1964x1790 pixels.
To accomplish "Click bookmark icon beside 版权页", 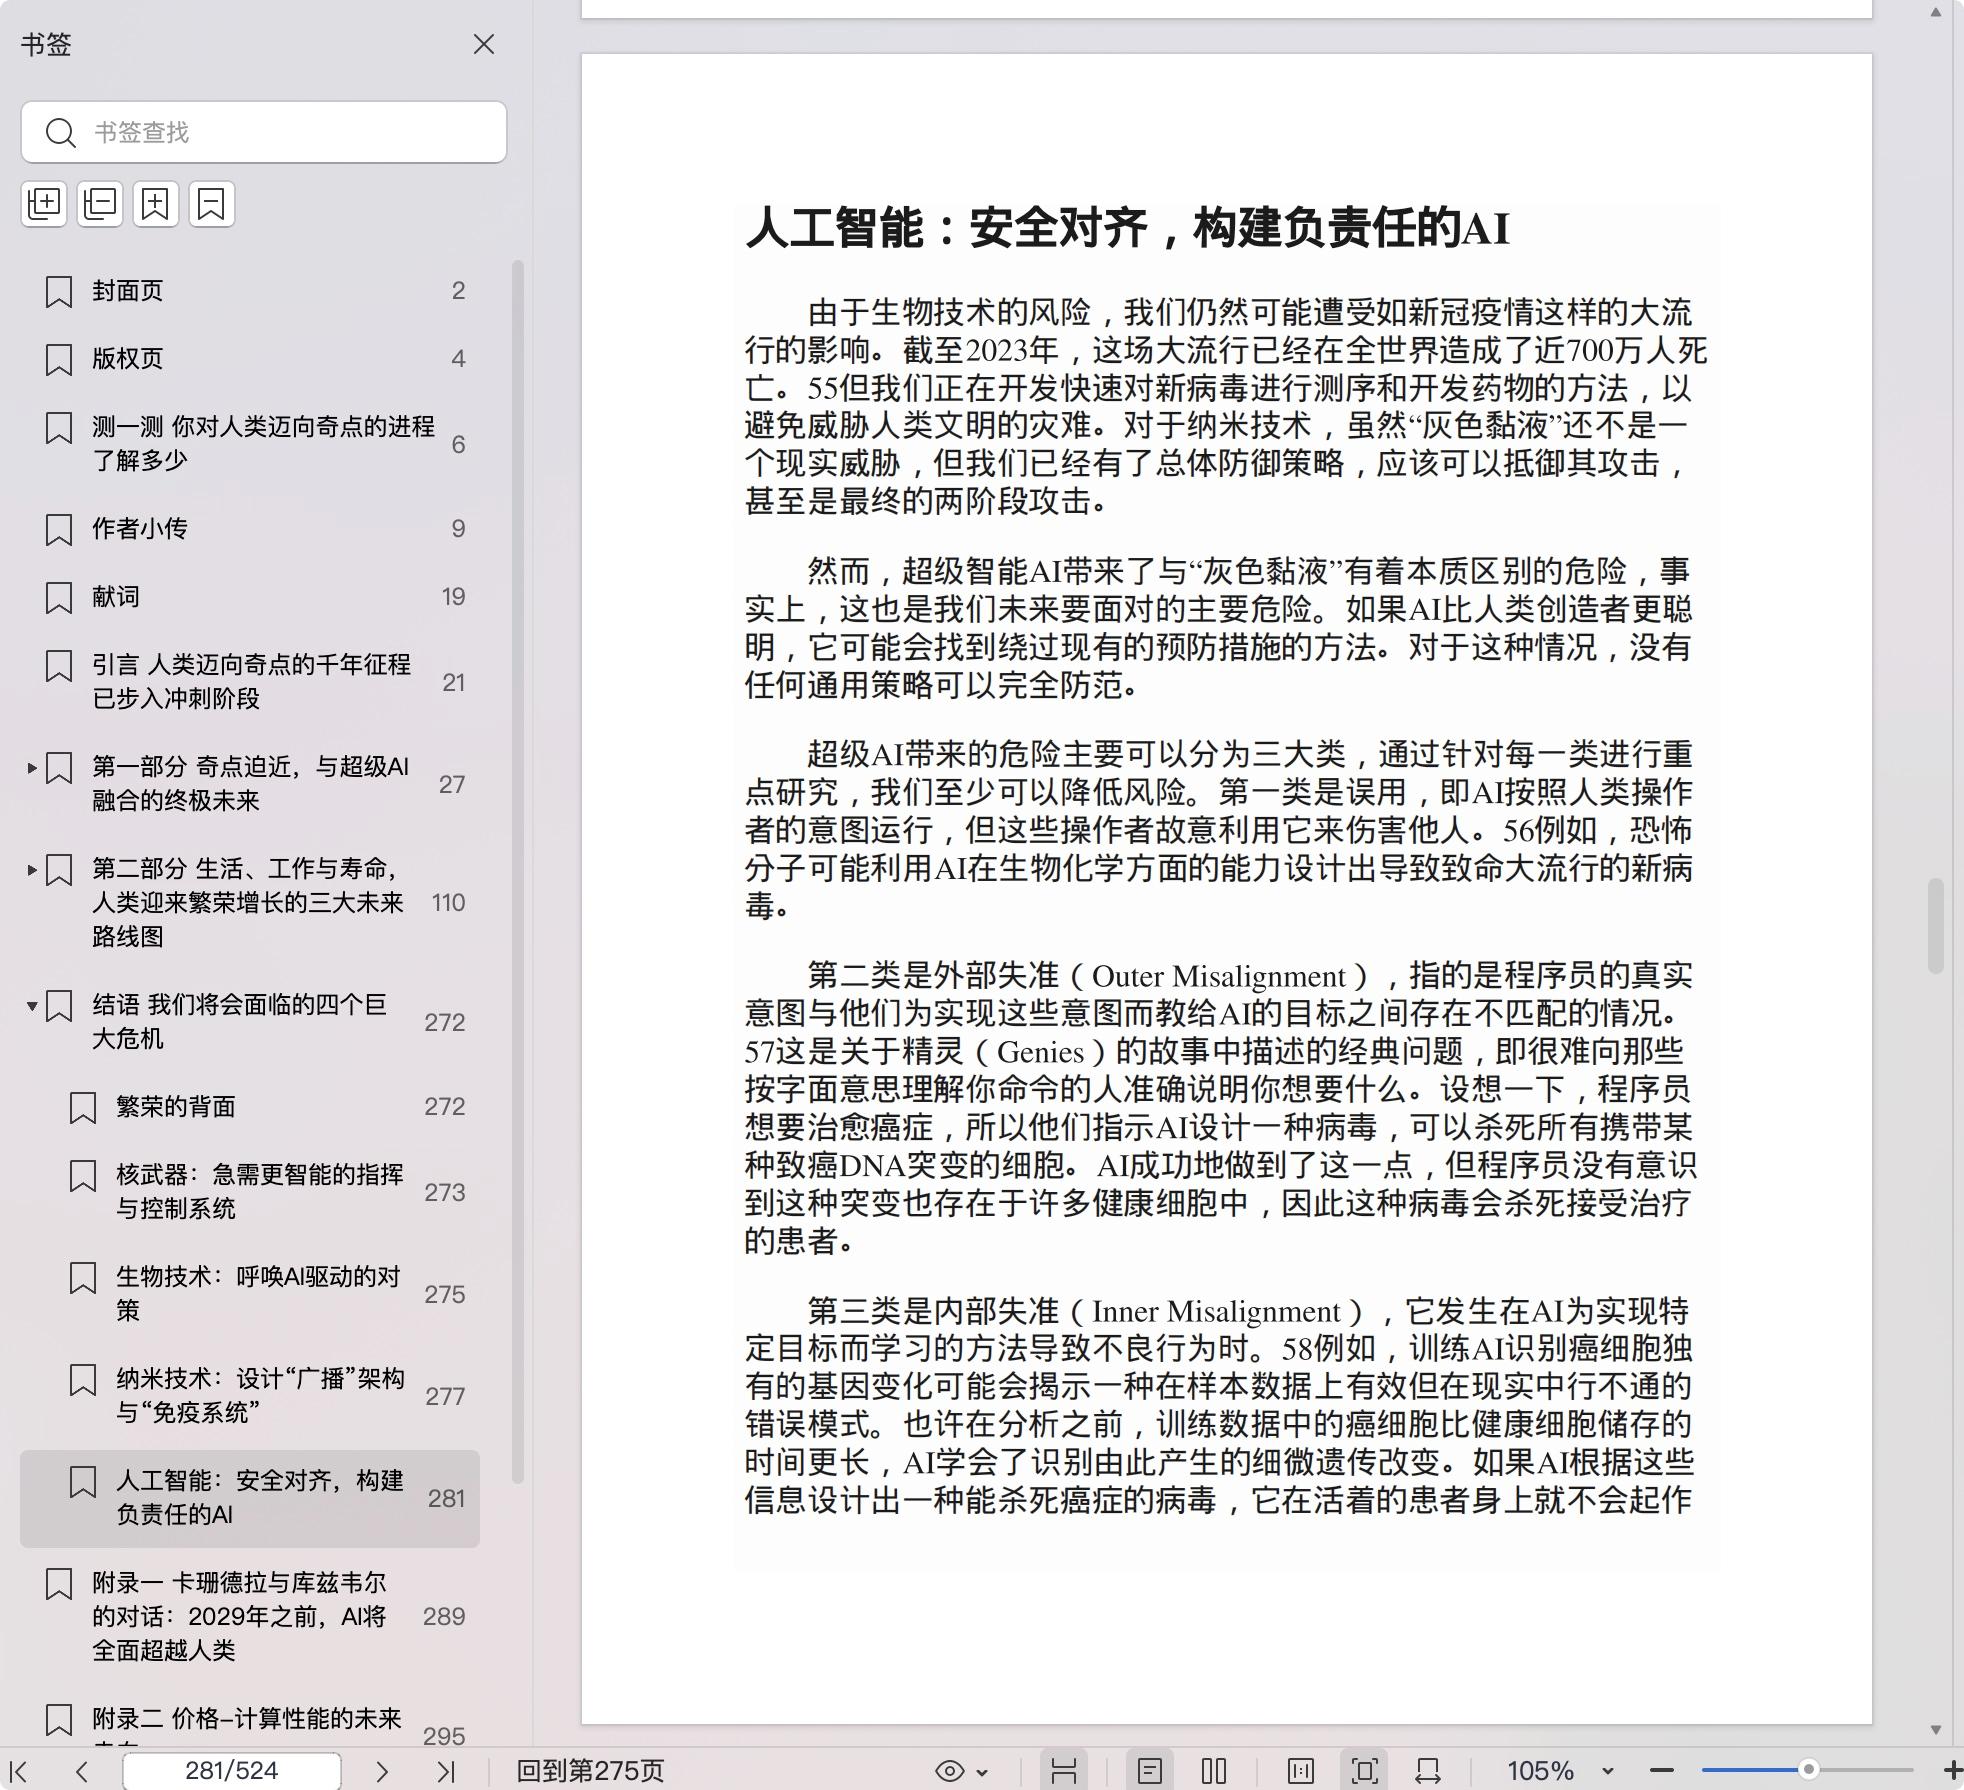I will [x=59, y=360].
